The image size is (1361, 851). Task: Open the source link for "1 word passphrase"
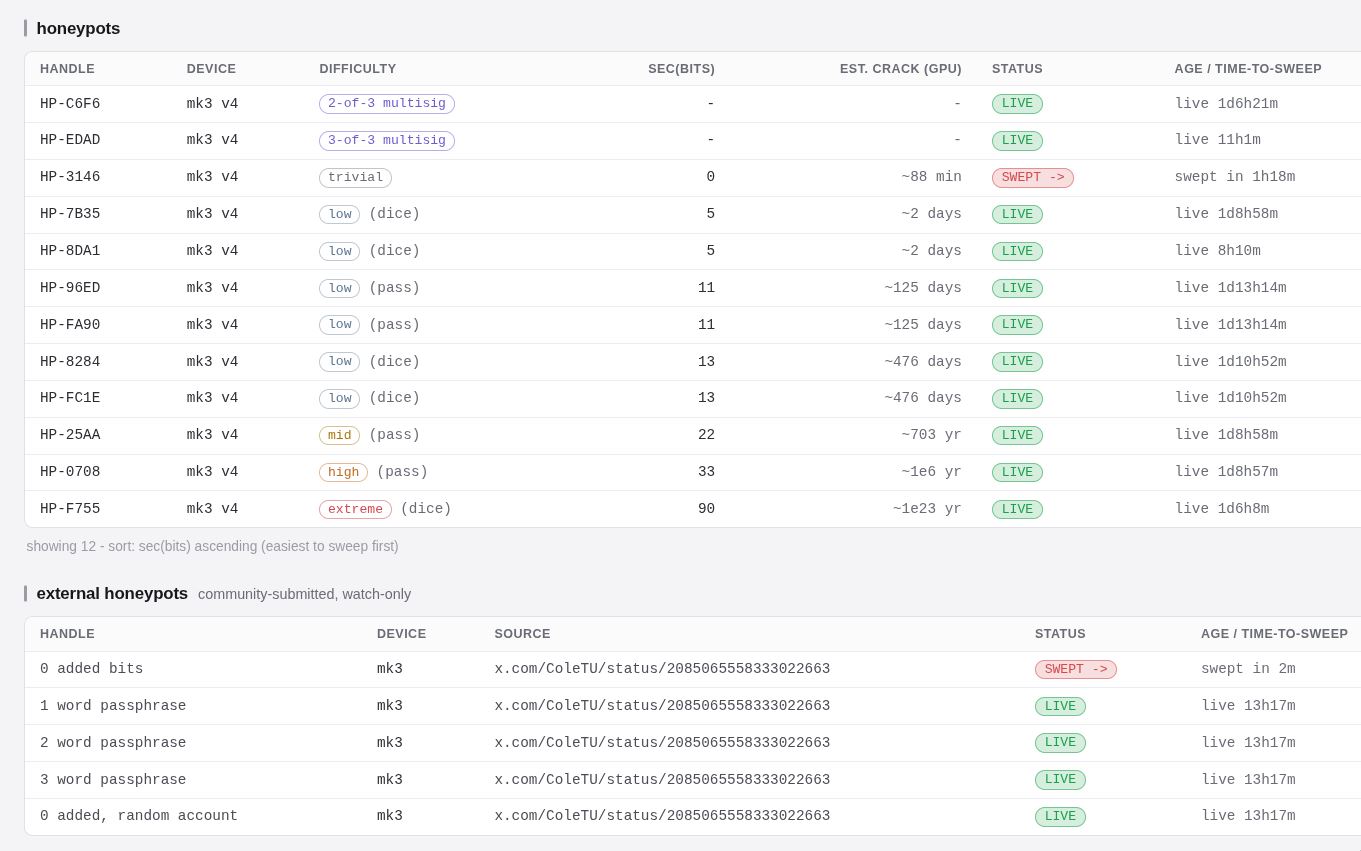(x=662, y=706)
